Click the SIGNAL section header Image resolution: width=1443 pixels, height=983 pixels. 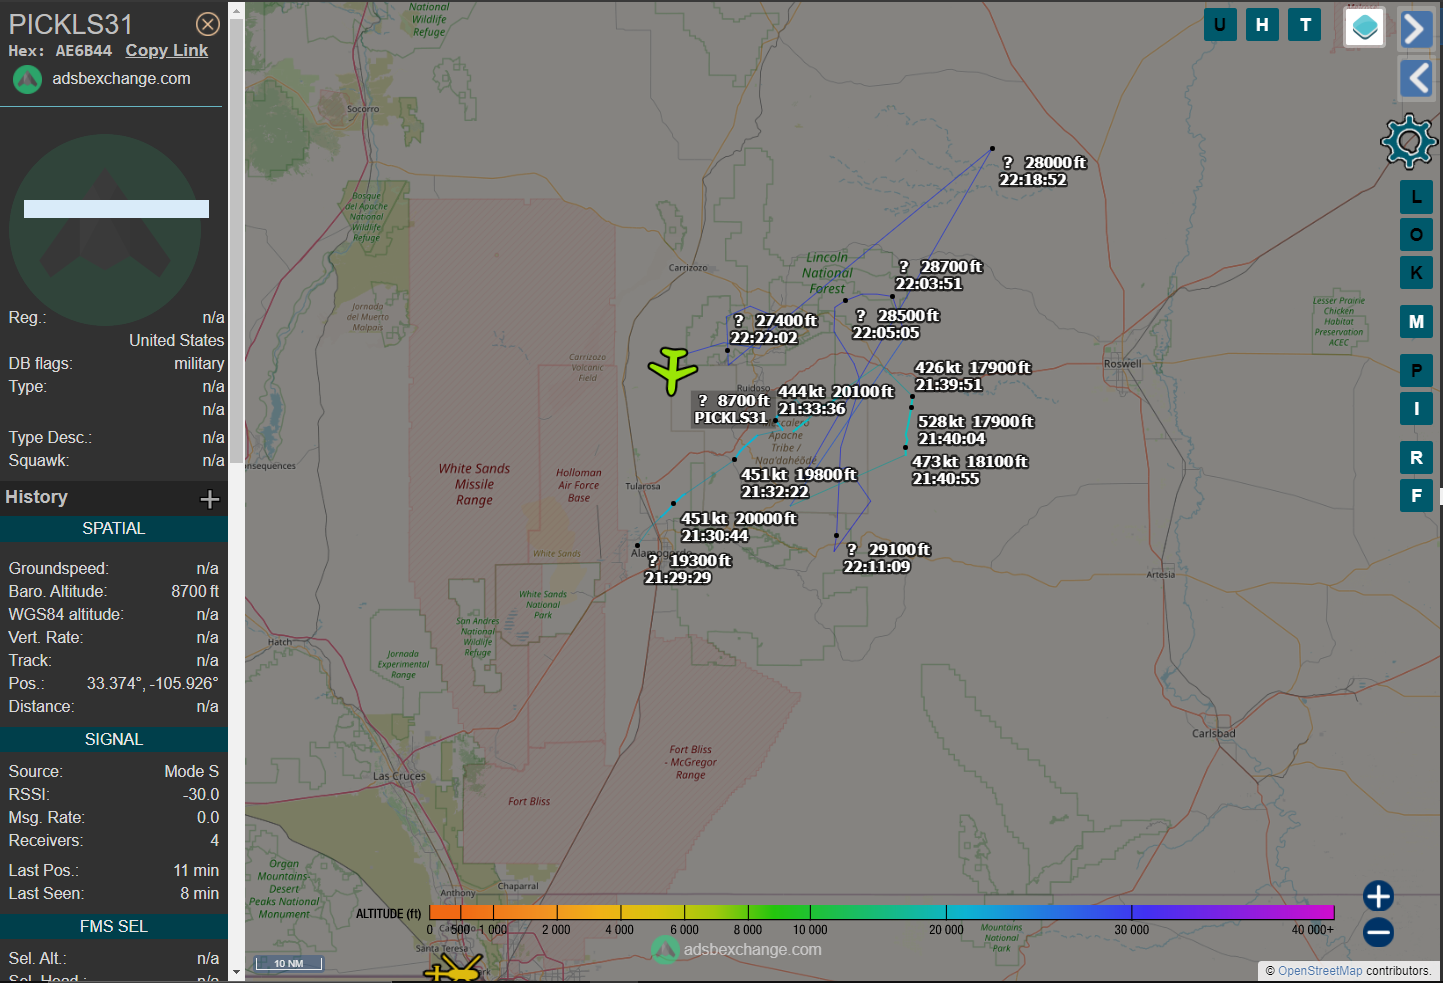[114, 739]
